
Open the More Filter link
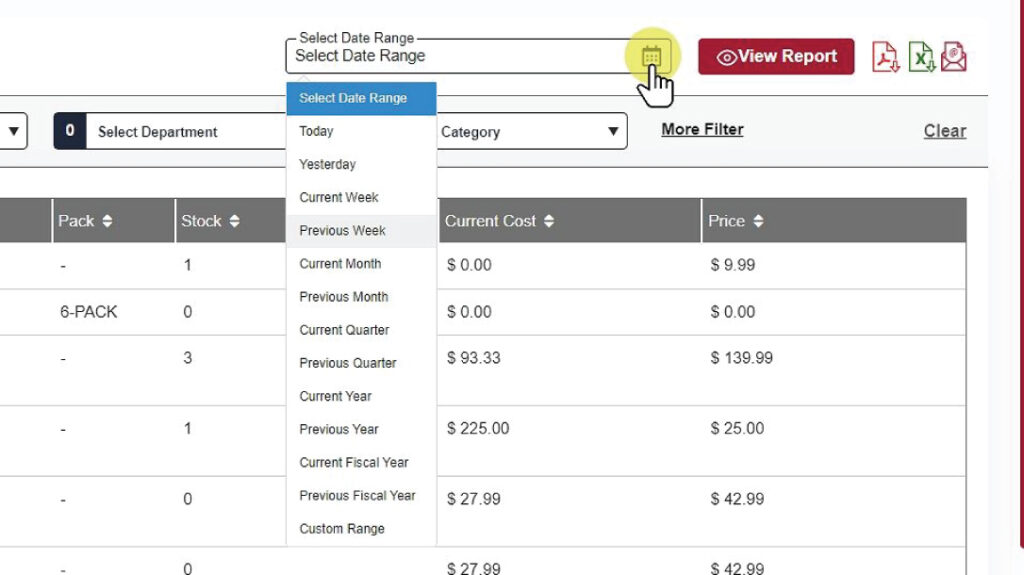tap(702, 129)
